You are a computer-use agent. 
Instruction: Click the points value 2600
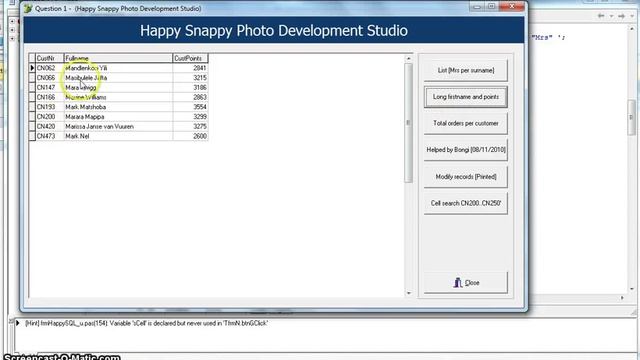coord(200,136)
